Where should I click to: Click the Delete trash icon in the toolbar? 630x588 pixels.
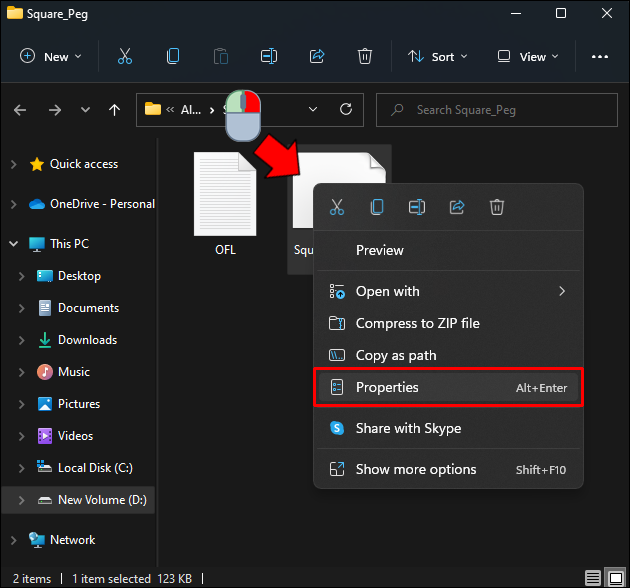click(x=365, y=56)
